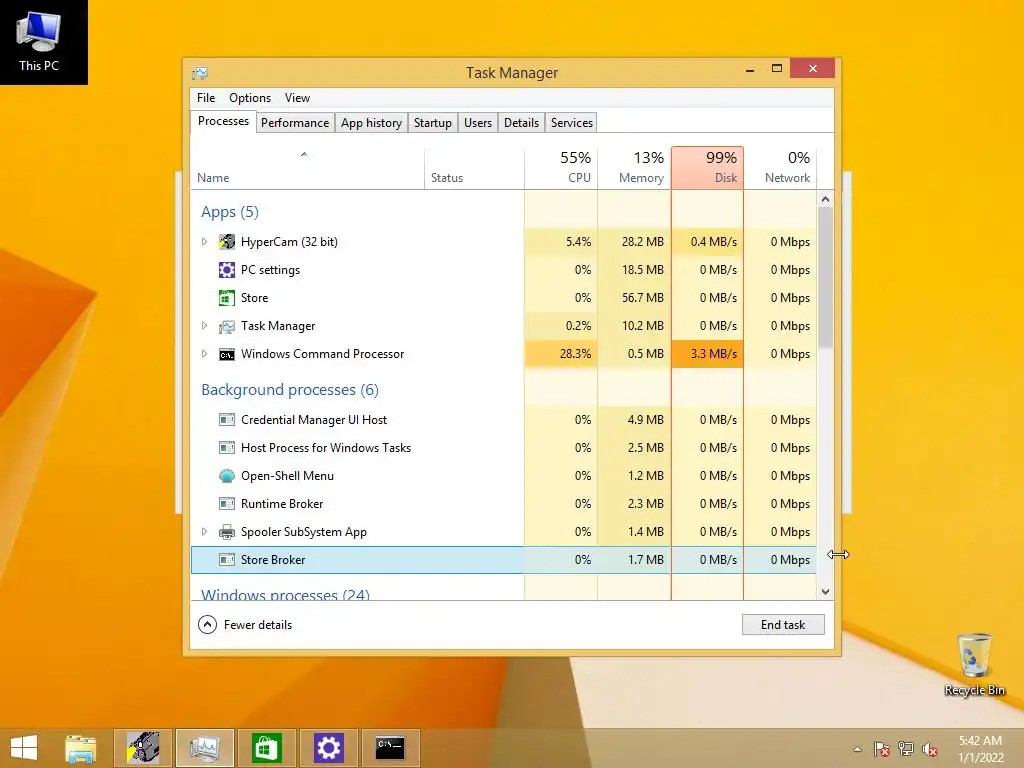
Task: Switch to the Details tab
Action: (521, 123)
